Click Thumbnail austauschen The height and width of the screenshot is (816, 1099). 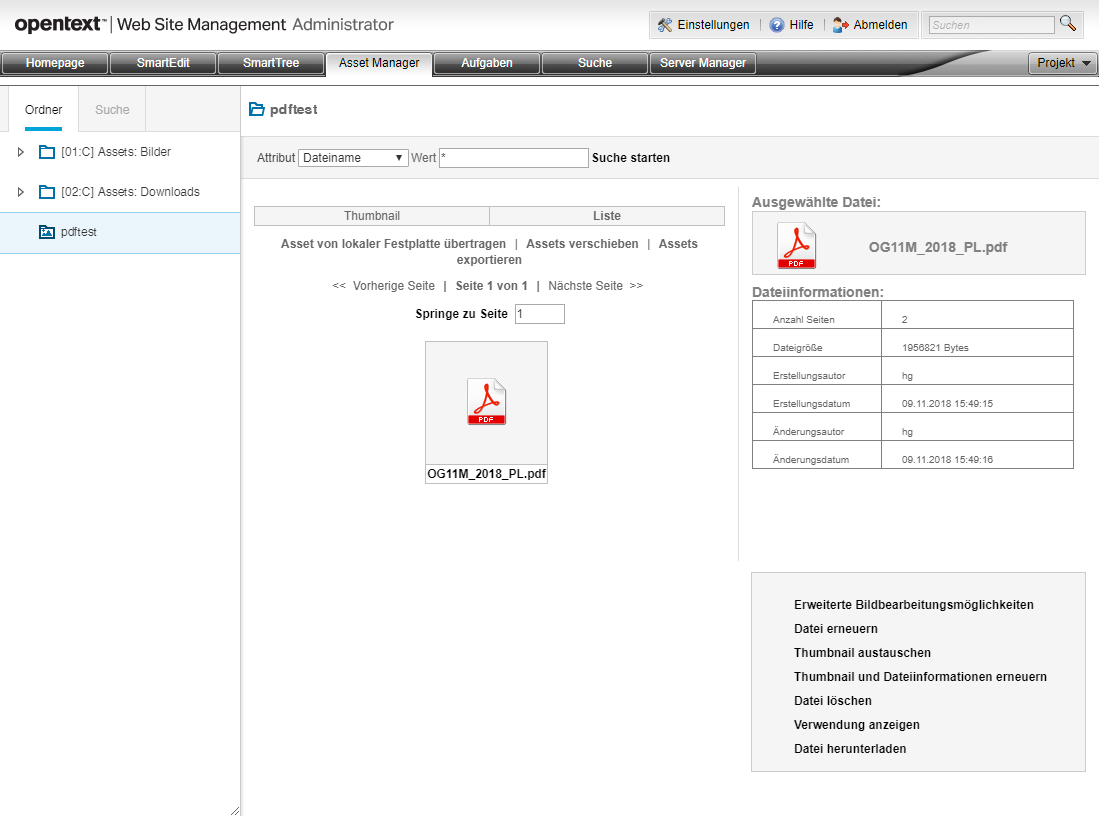point(862,653)
